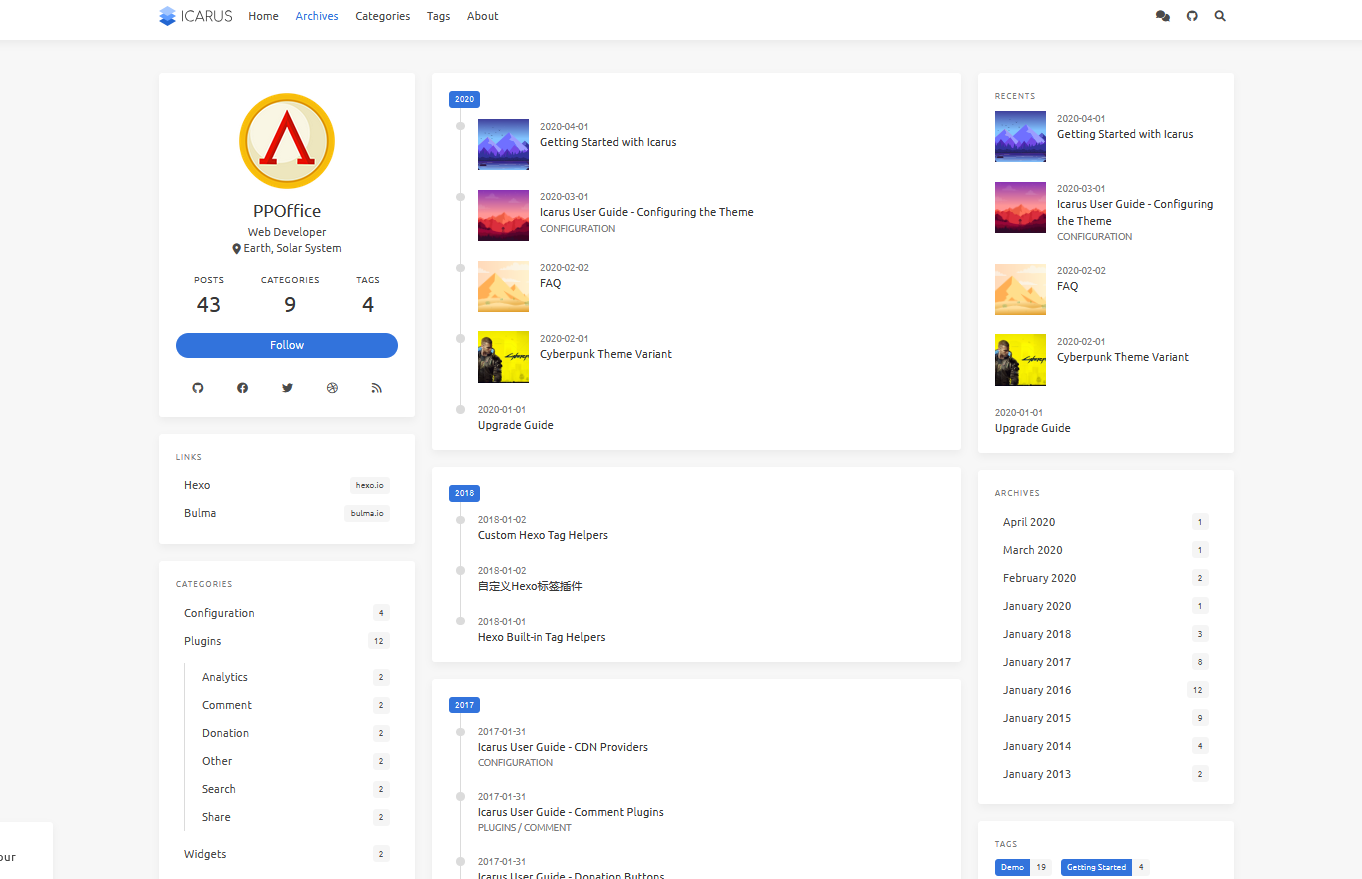Select the Plugins category in the sidebar
This screenshot has width=1362, height=879.
point(203,641)
